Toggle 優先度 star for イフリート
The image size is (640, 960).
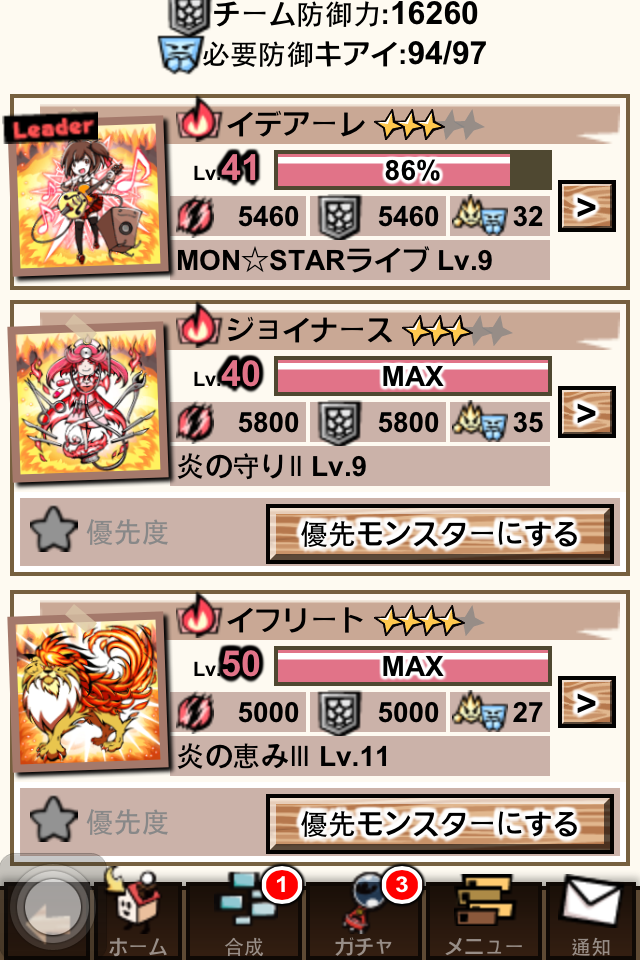pos(54,820)
